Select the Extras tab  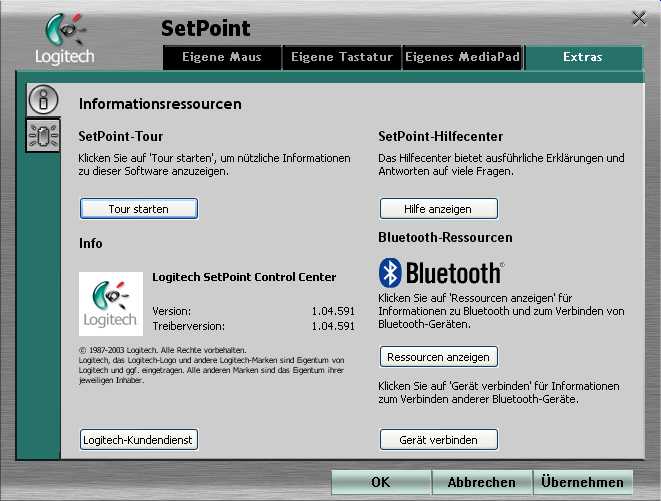(x=583, y=57)
